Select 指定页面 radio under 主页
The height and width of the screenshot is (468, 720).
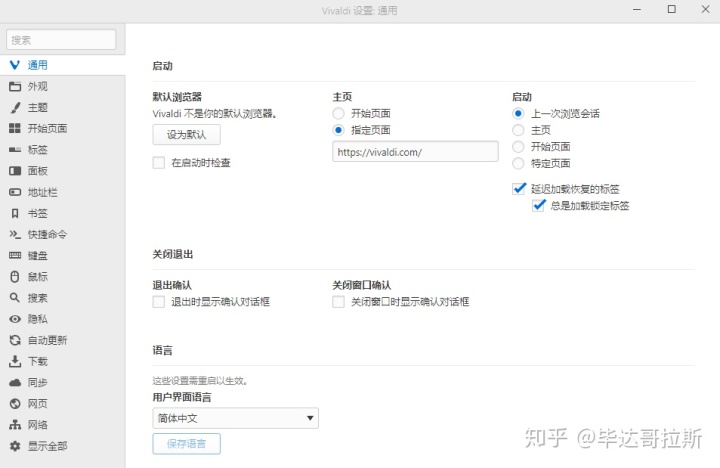coord(338,130)
